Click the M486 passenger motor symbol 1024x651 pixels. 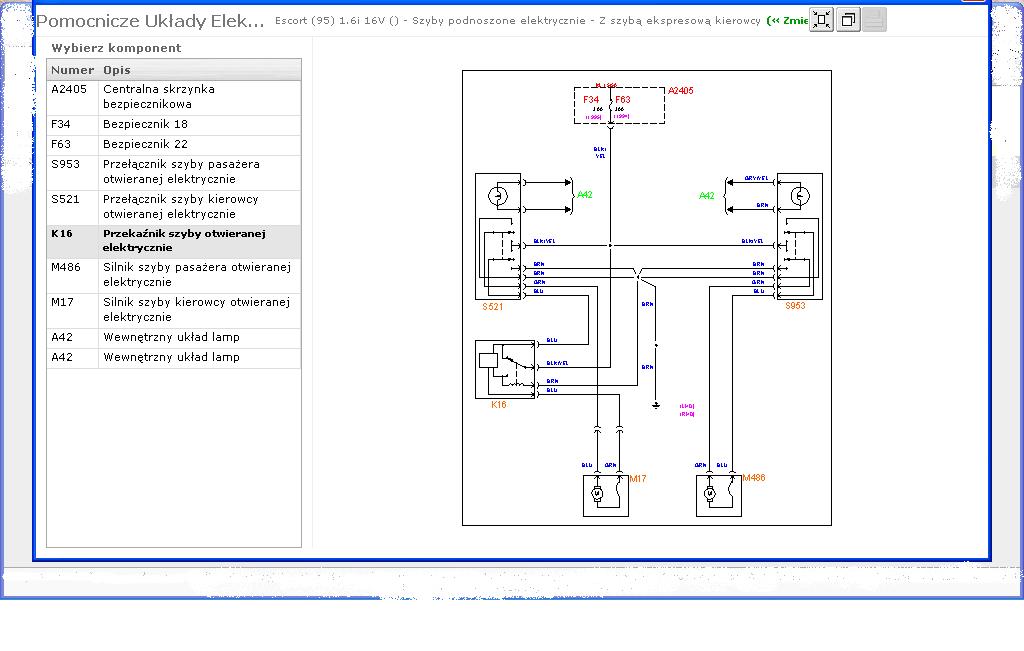[x=710, y=493]
